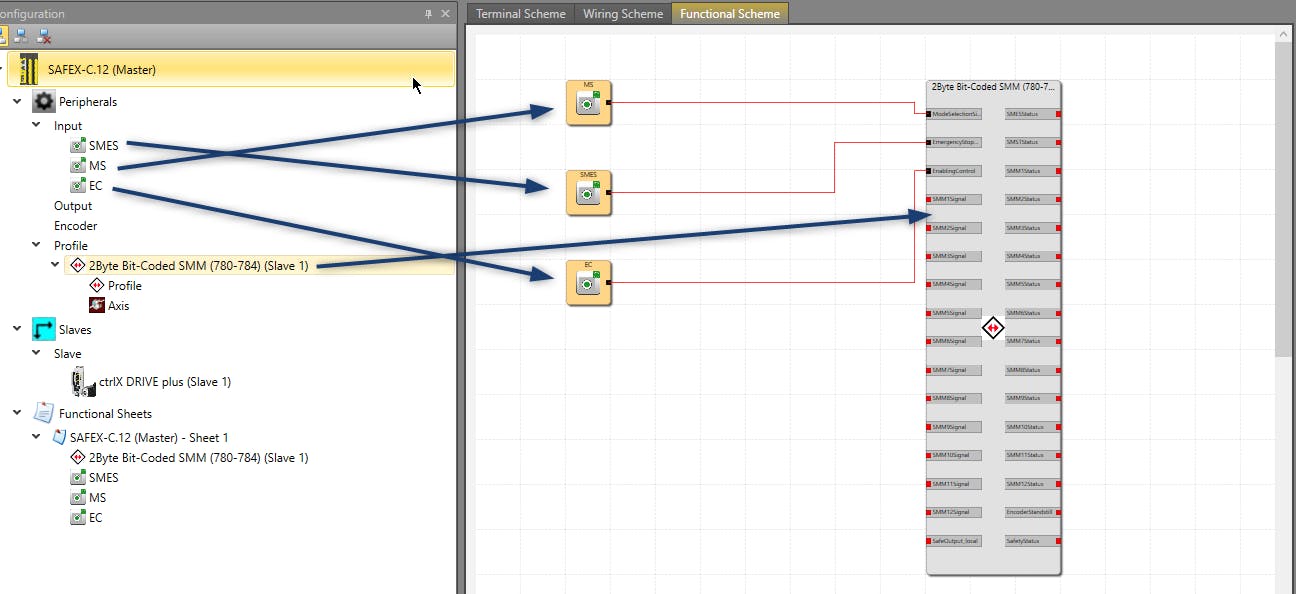Pin the Configuration panel
This screenshot has height=594, width=1296.
point(429,14)
